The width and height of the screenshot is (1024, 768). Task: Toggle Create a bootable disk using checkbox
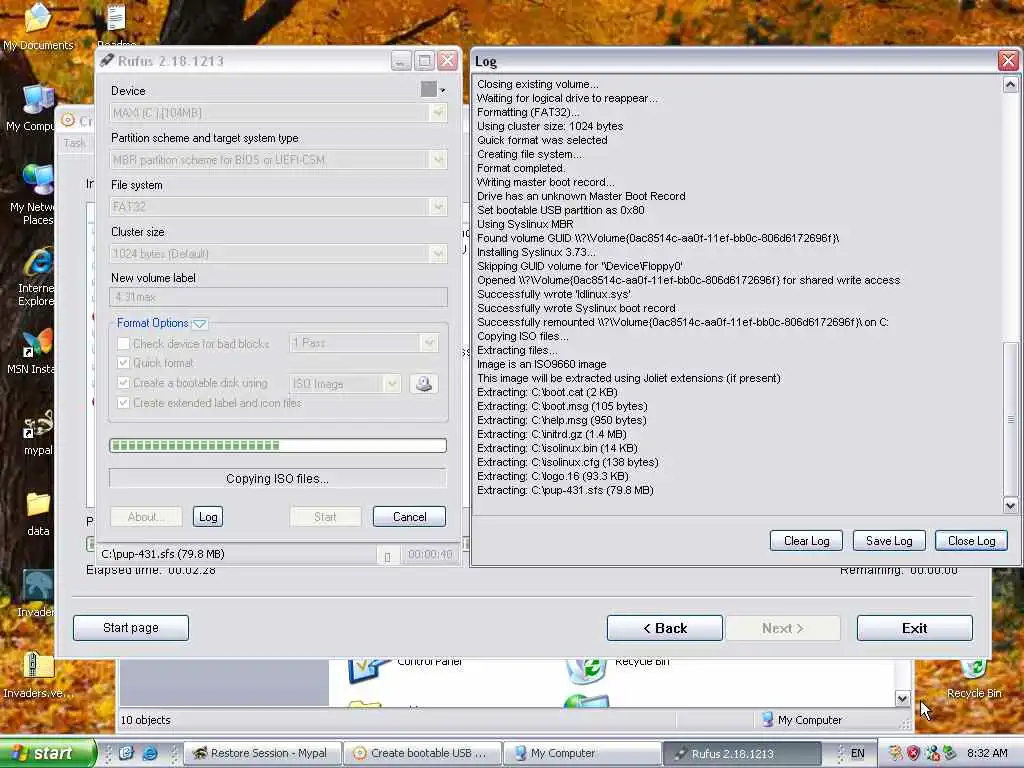click(x=123, y=383)
